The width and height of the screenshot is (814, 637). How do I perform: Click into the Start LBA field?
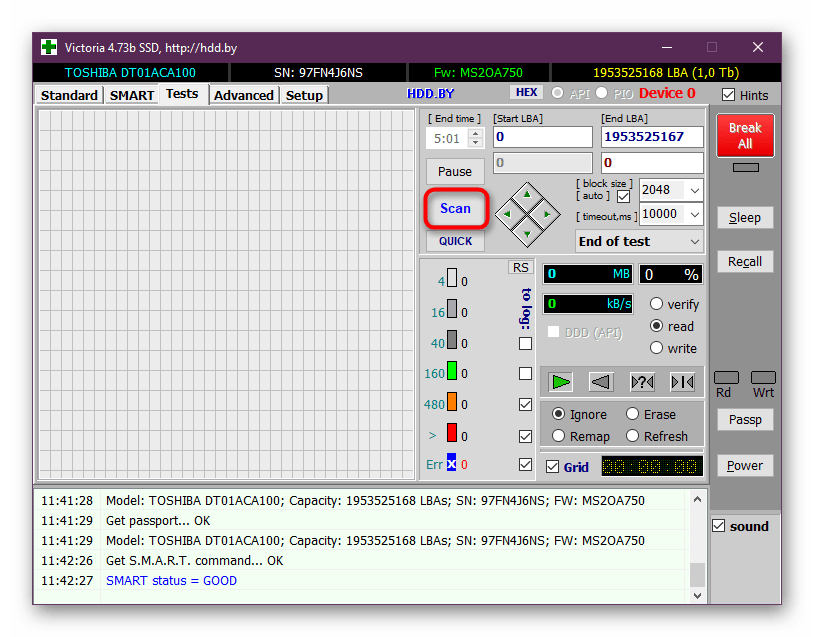click(x=542, y=137)
